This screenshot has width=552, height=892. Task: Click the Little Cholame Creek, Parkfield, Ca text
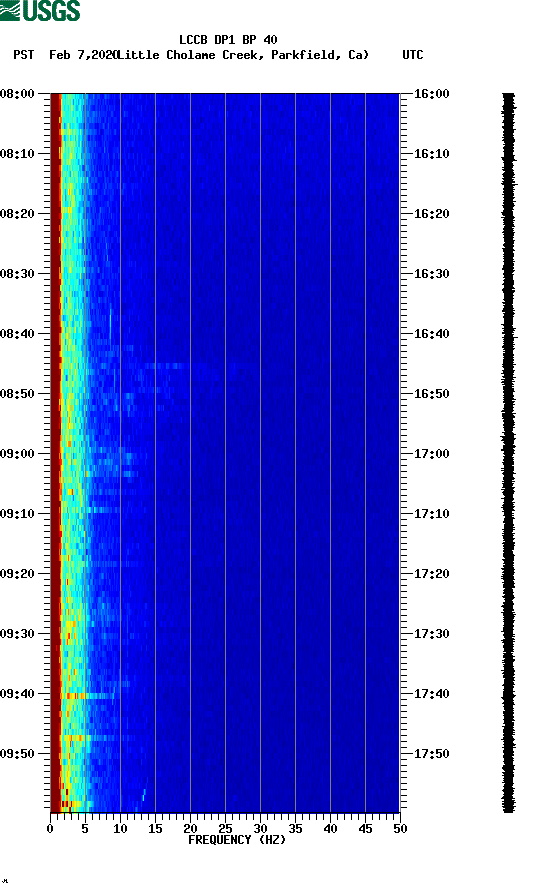(243, 55)
